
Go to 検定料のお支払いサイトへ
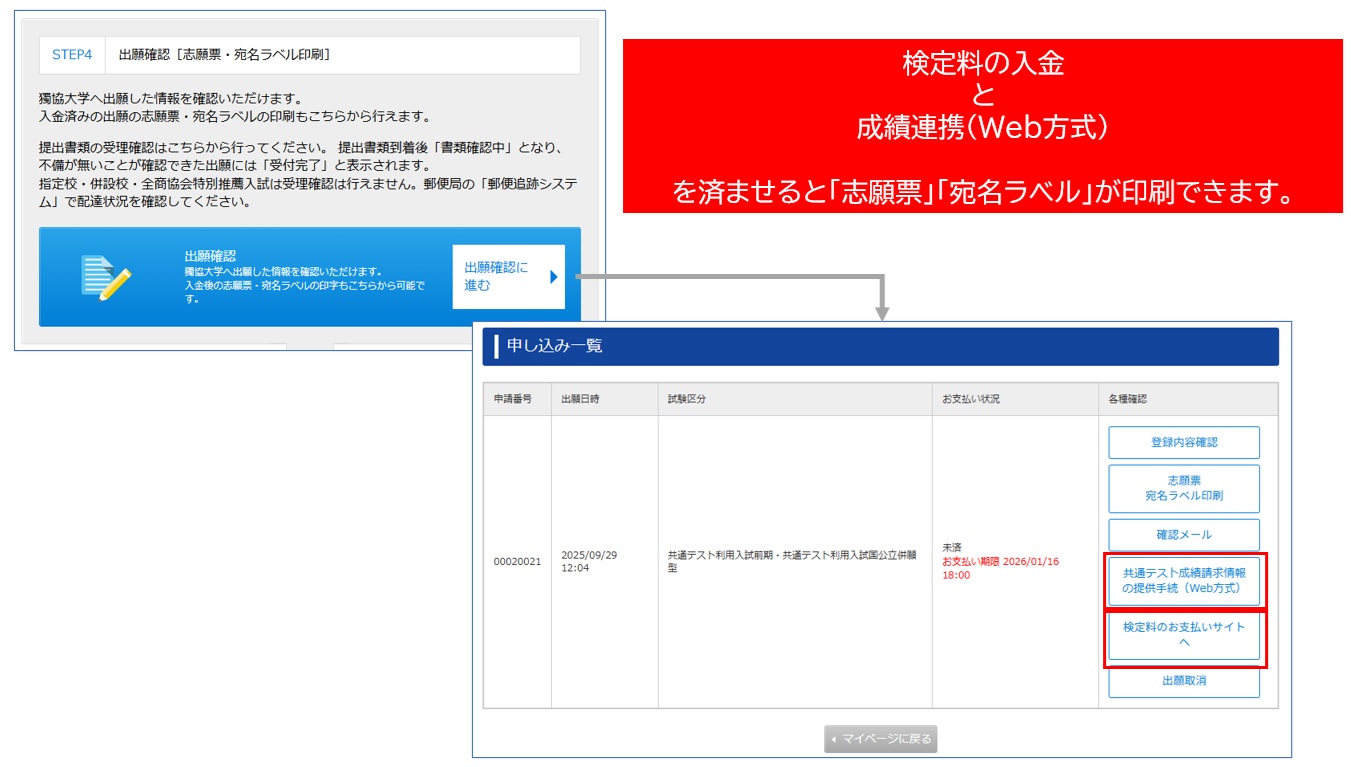tap(1183, 635)
